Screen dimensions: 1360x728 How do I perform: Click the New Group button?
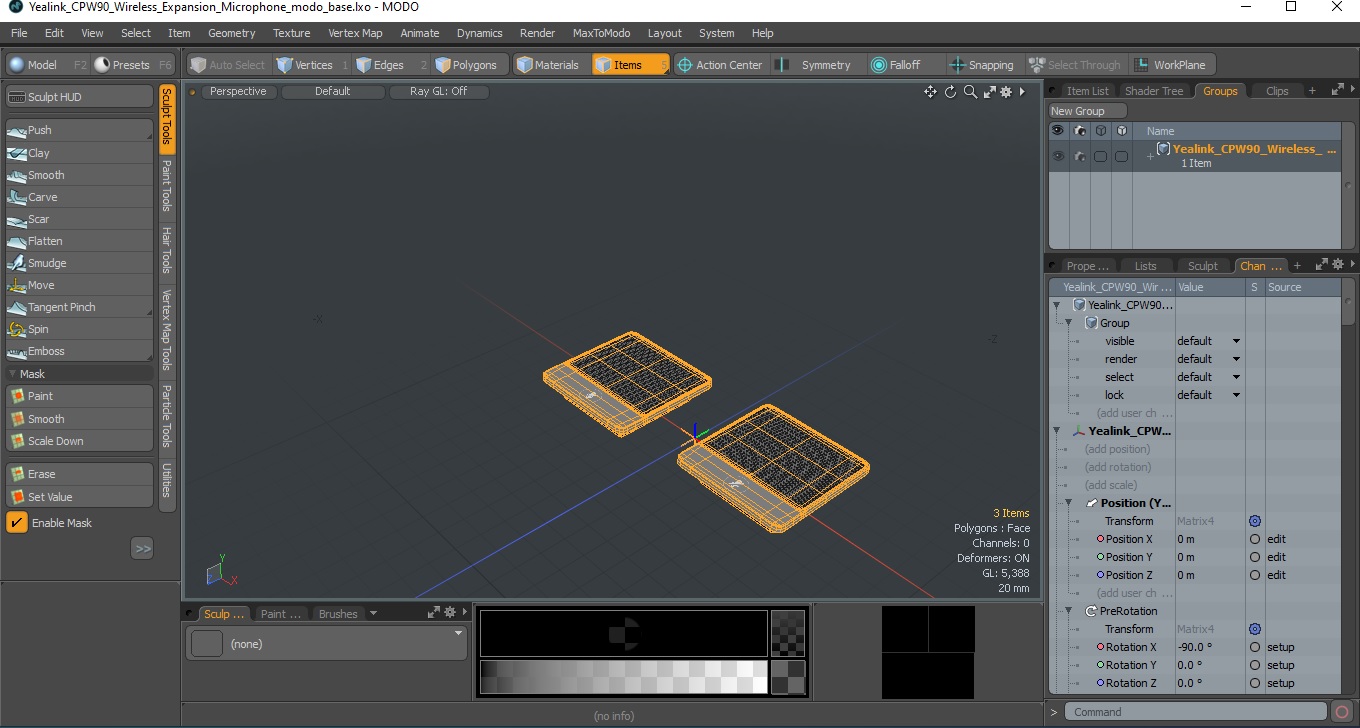click(1086, 111)
